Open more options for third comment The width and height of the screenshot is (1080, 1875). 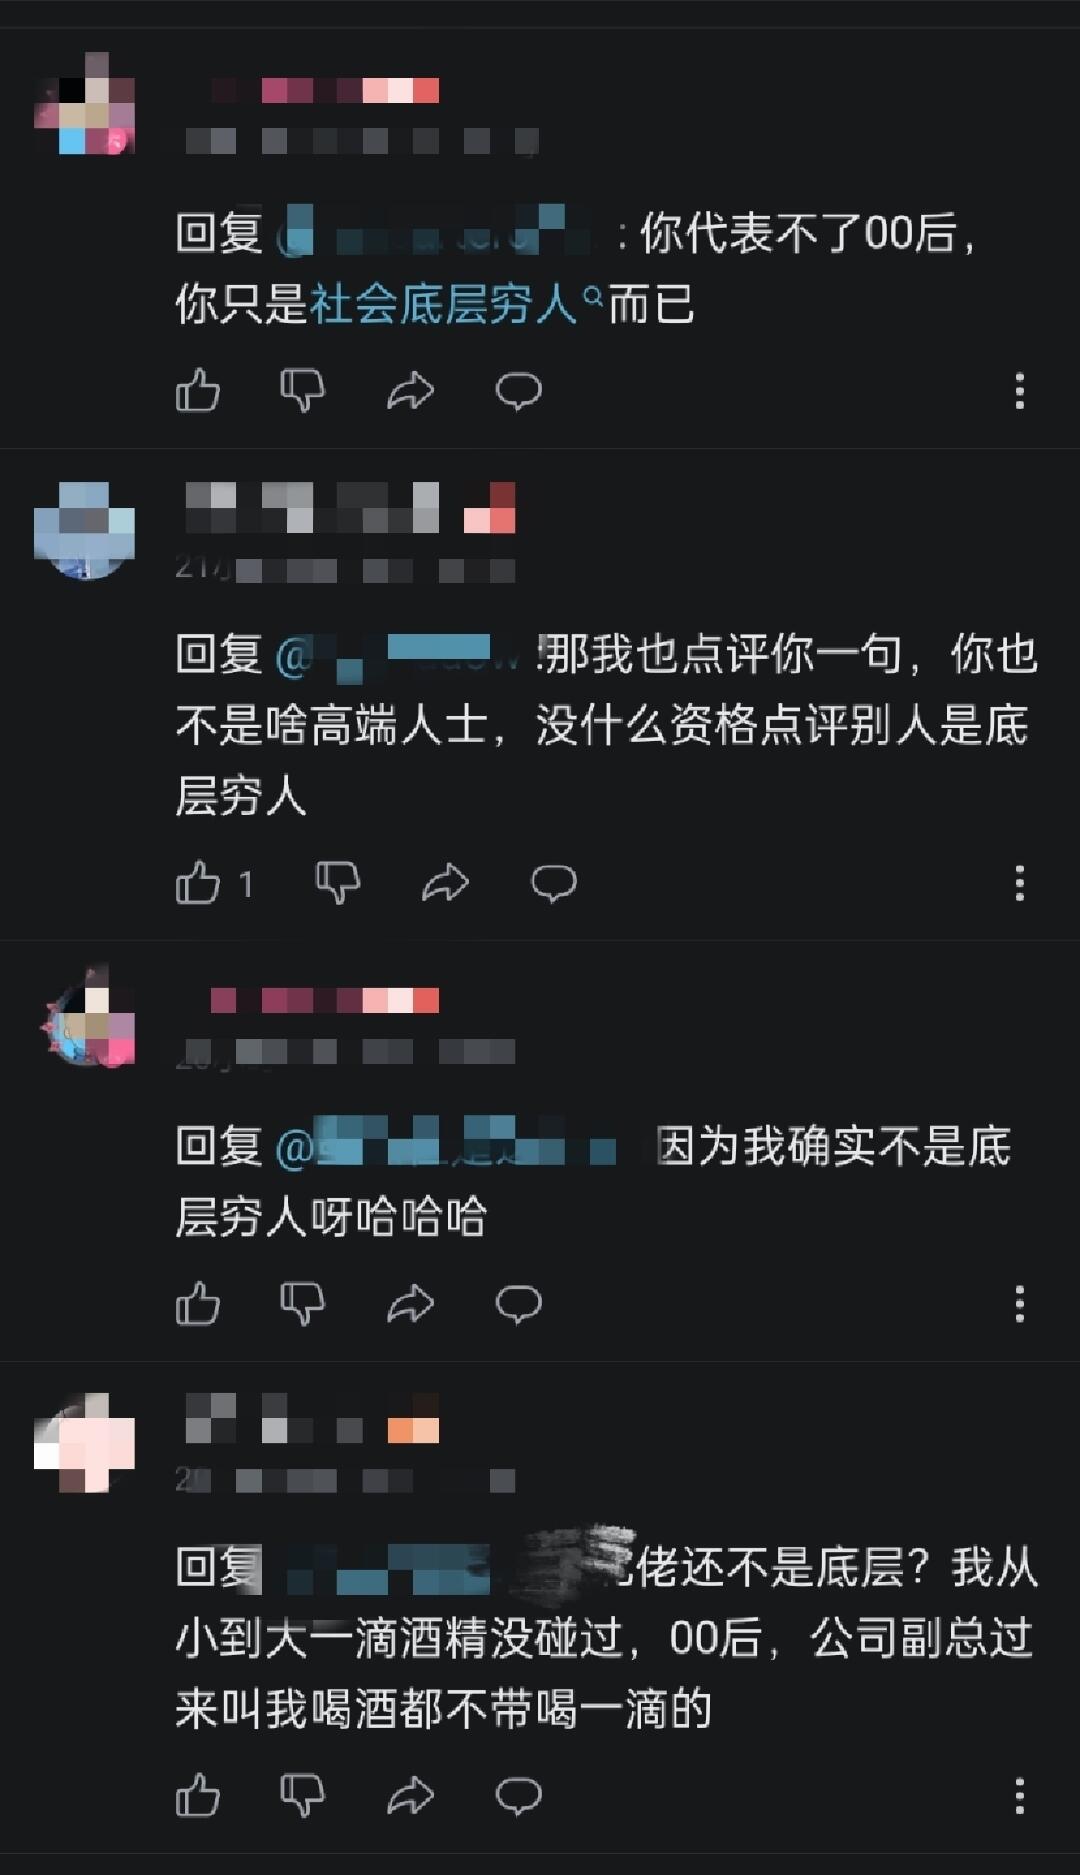[1019, 1304]
